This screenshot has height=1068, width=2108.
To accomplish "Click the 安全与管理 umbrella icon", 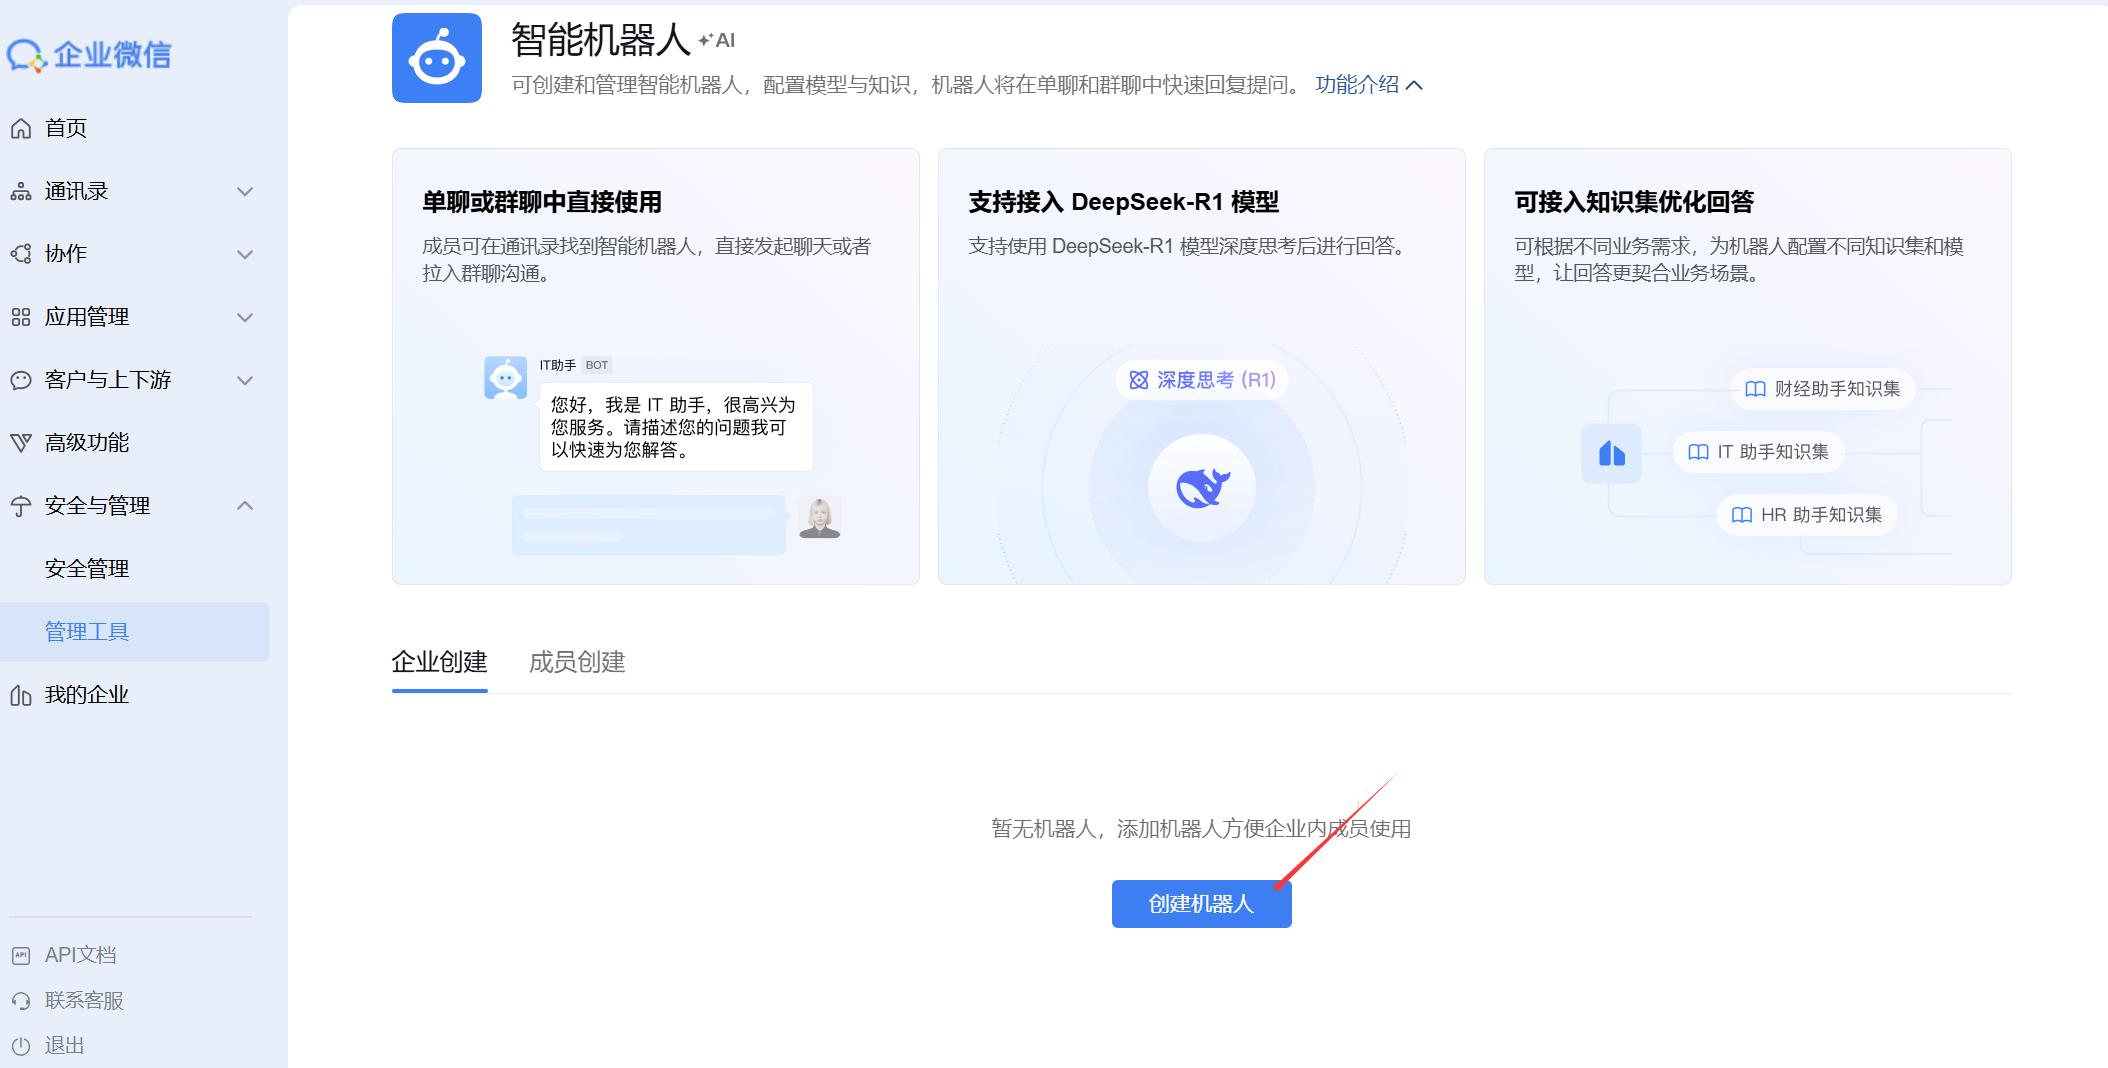I will tap(21, 506).
